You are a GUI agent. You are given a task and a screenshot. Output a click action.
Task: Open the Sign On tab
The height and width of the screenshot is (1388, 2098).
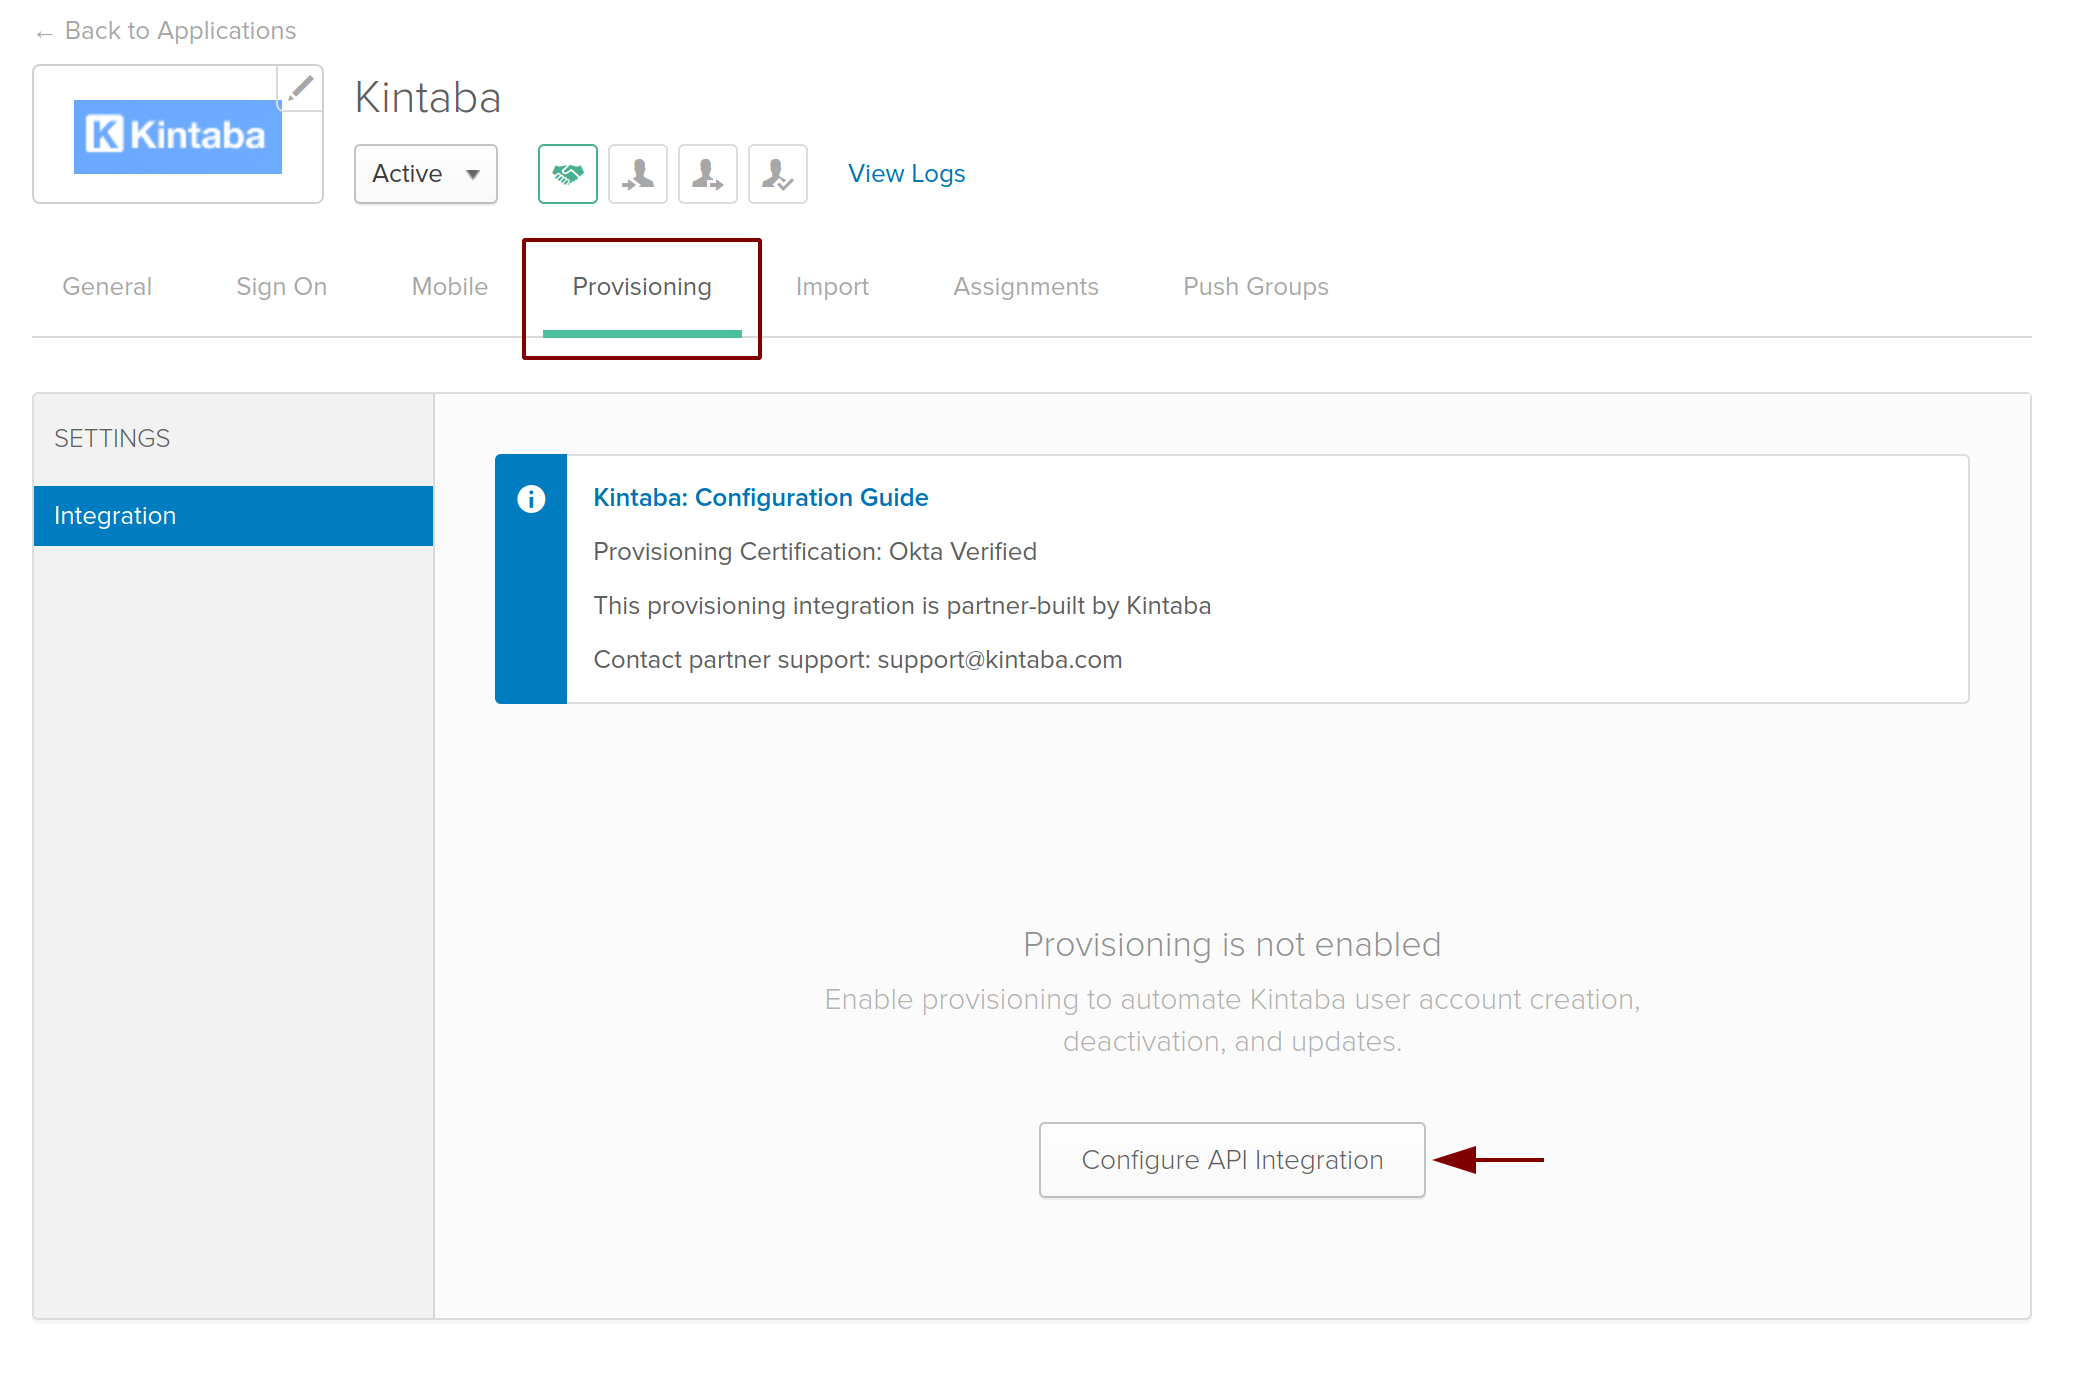281,287
